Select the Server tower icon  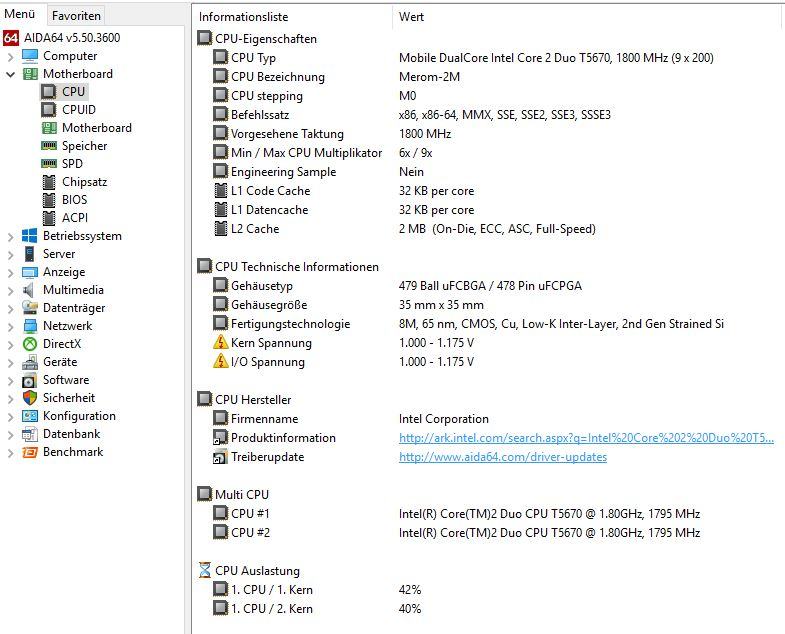pyautogui.click(x=30, y=254)
